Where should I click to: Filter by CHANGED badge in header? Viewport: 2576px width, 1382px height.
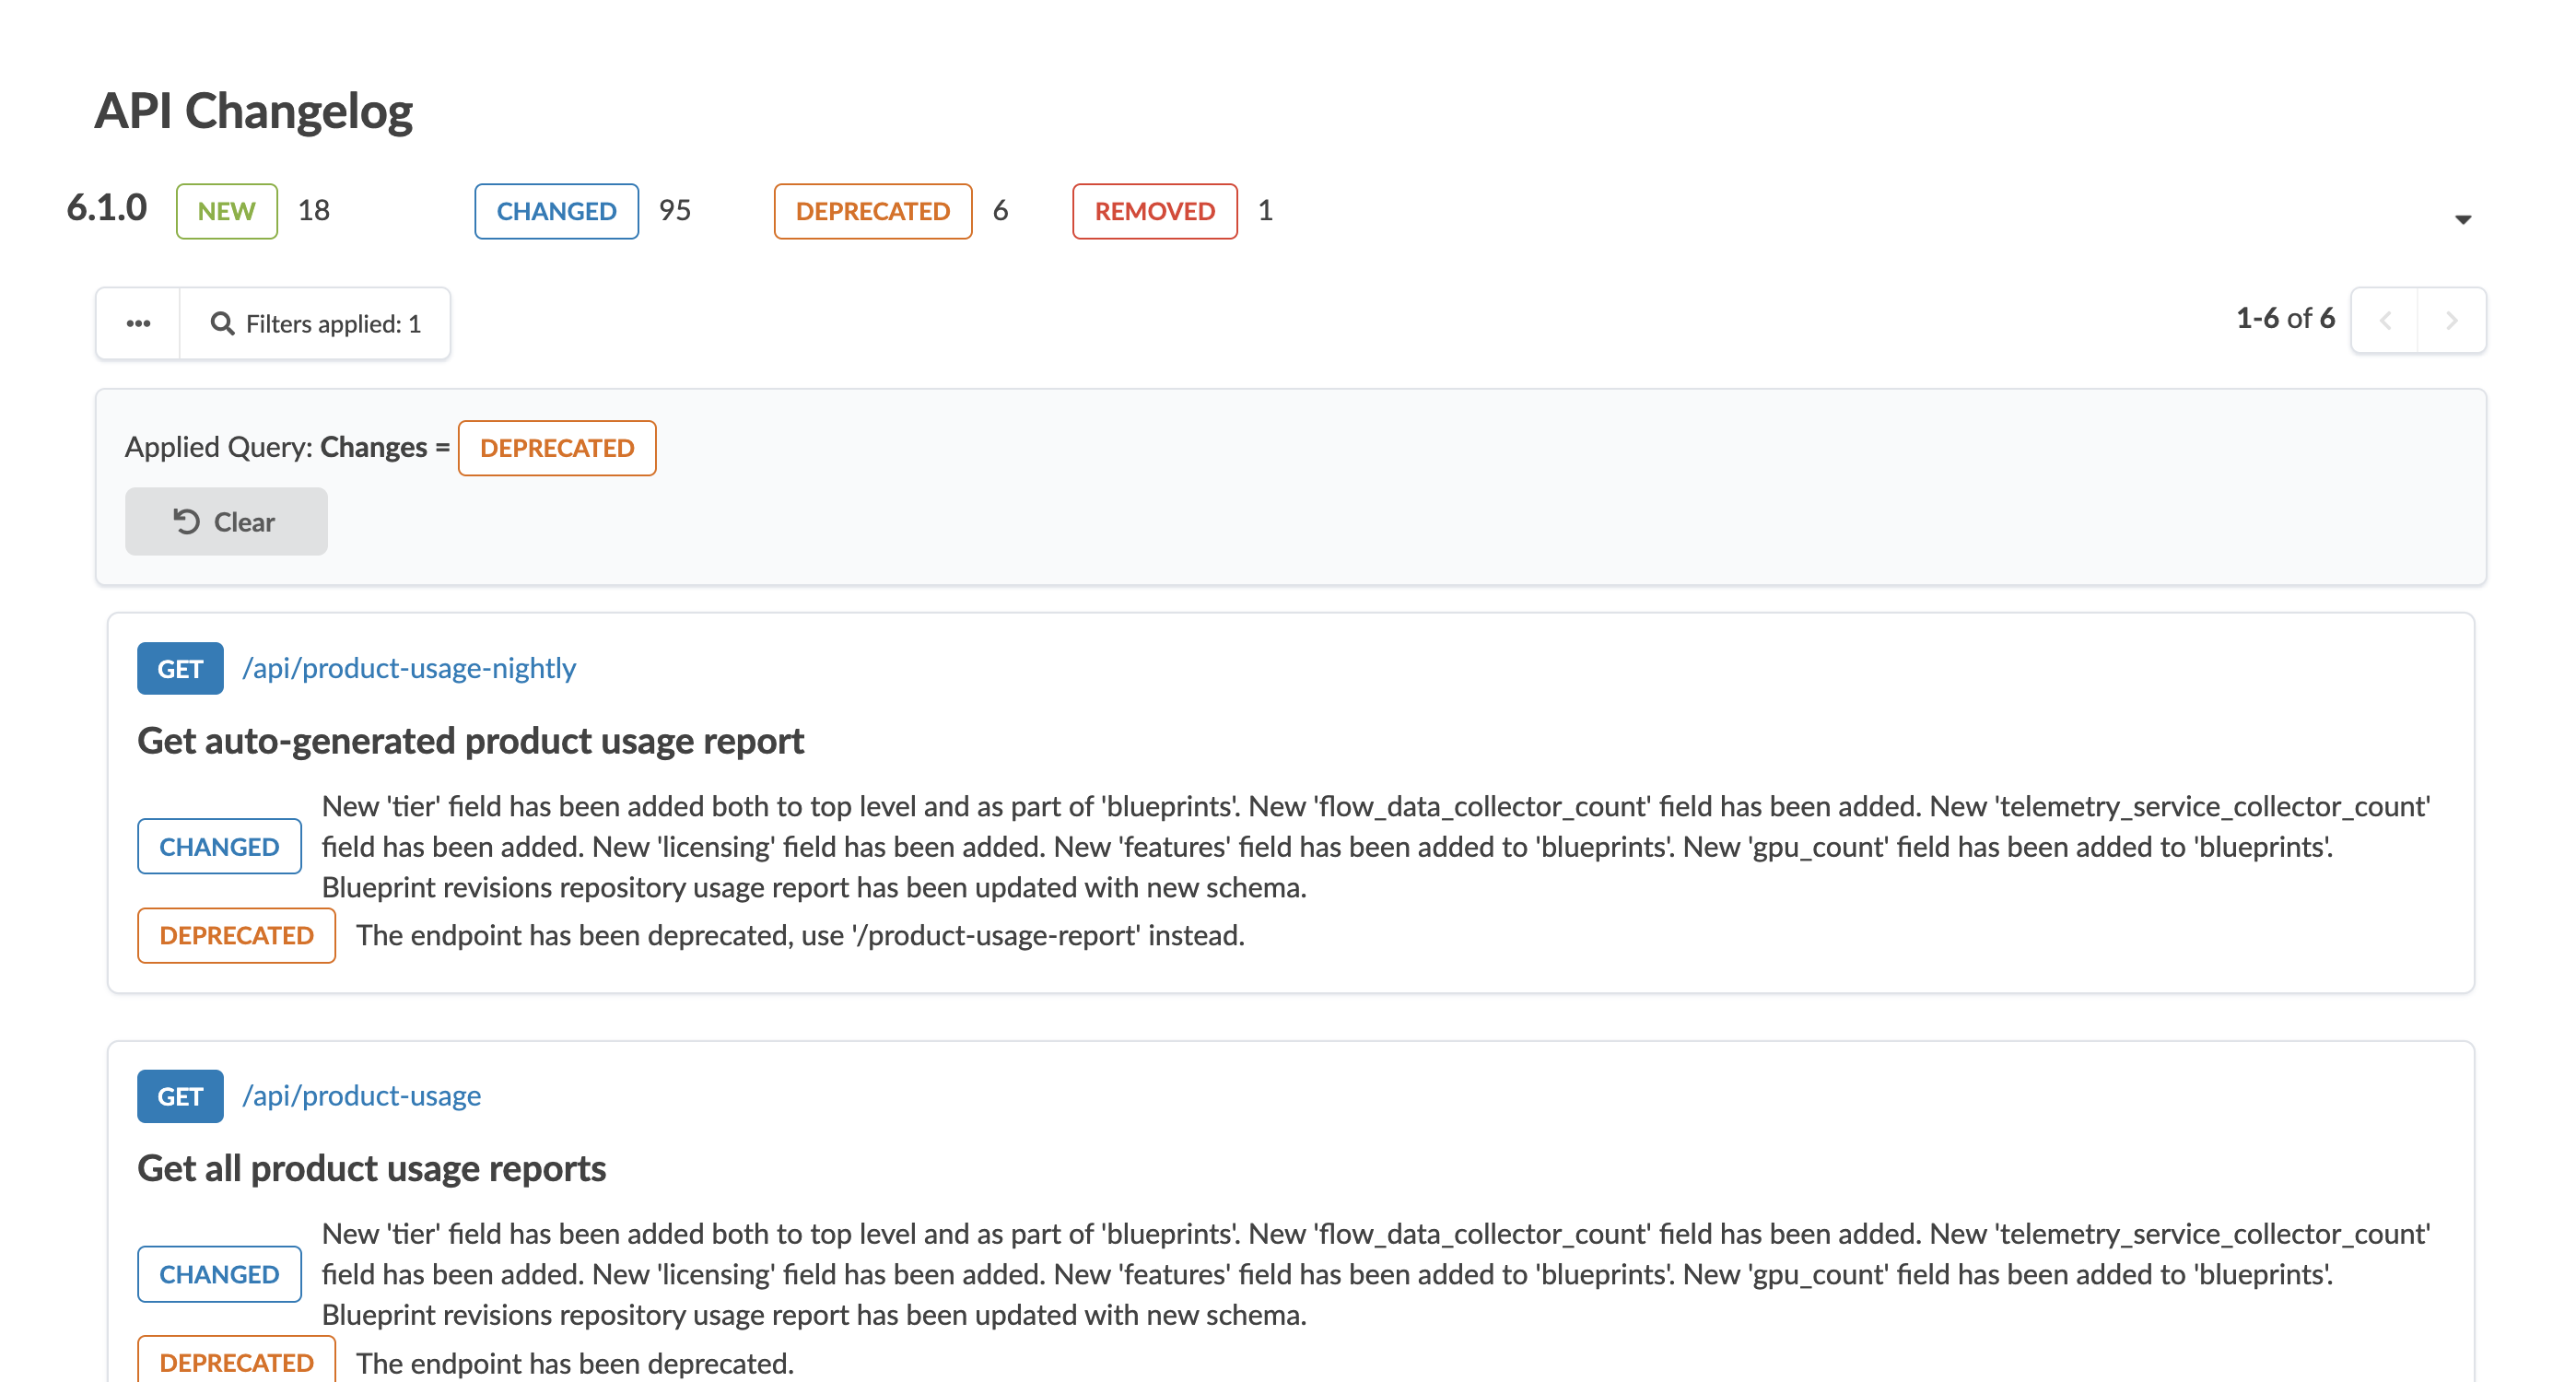point(556,211)
